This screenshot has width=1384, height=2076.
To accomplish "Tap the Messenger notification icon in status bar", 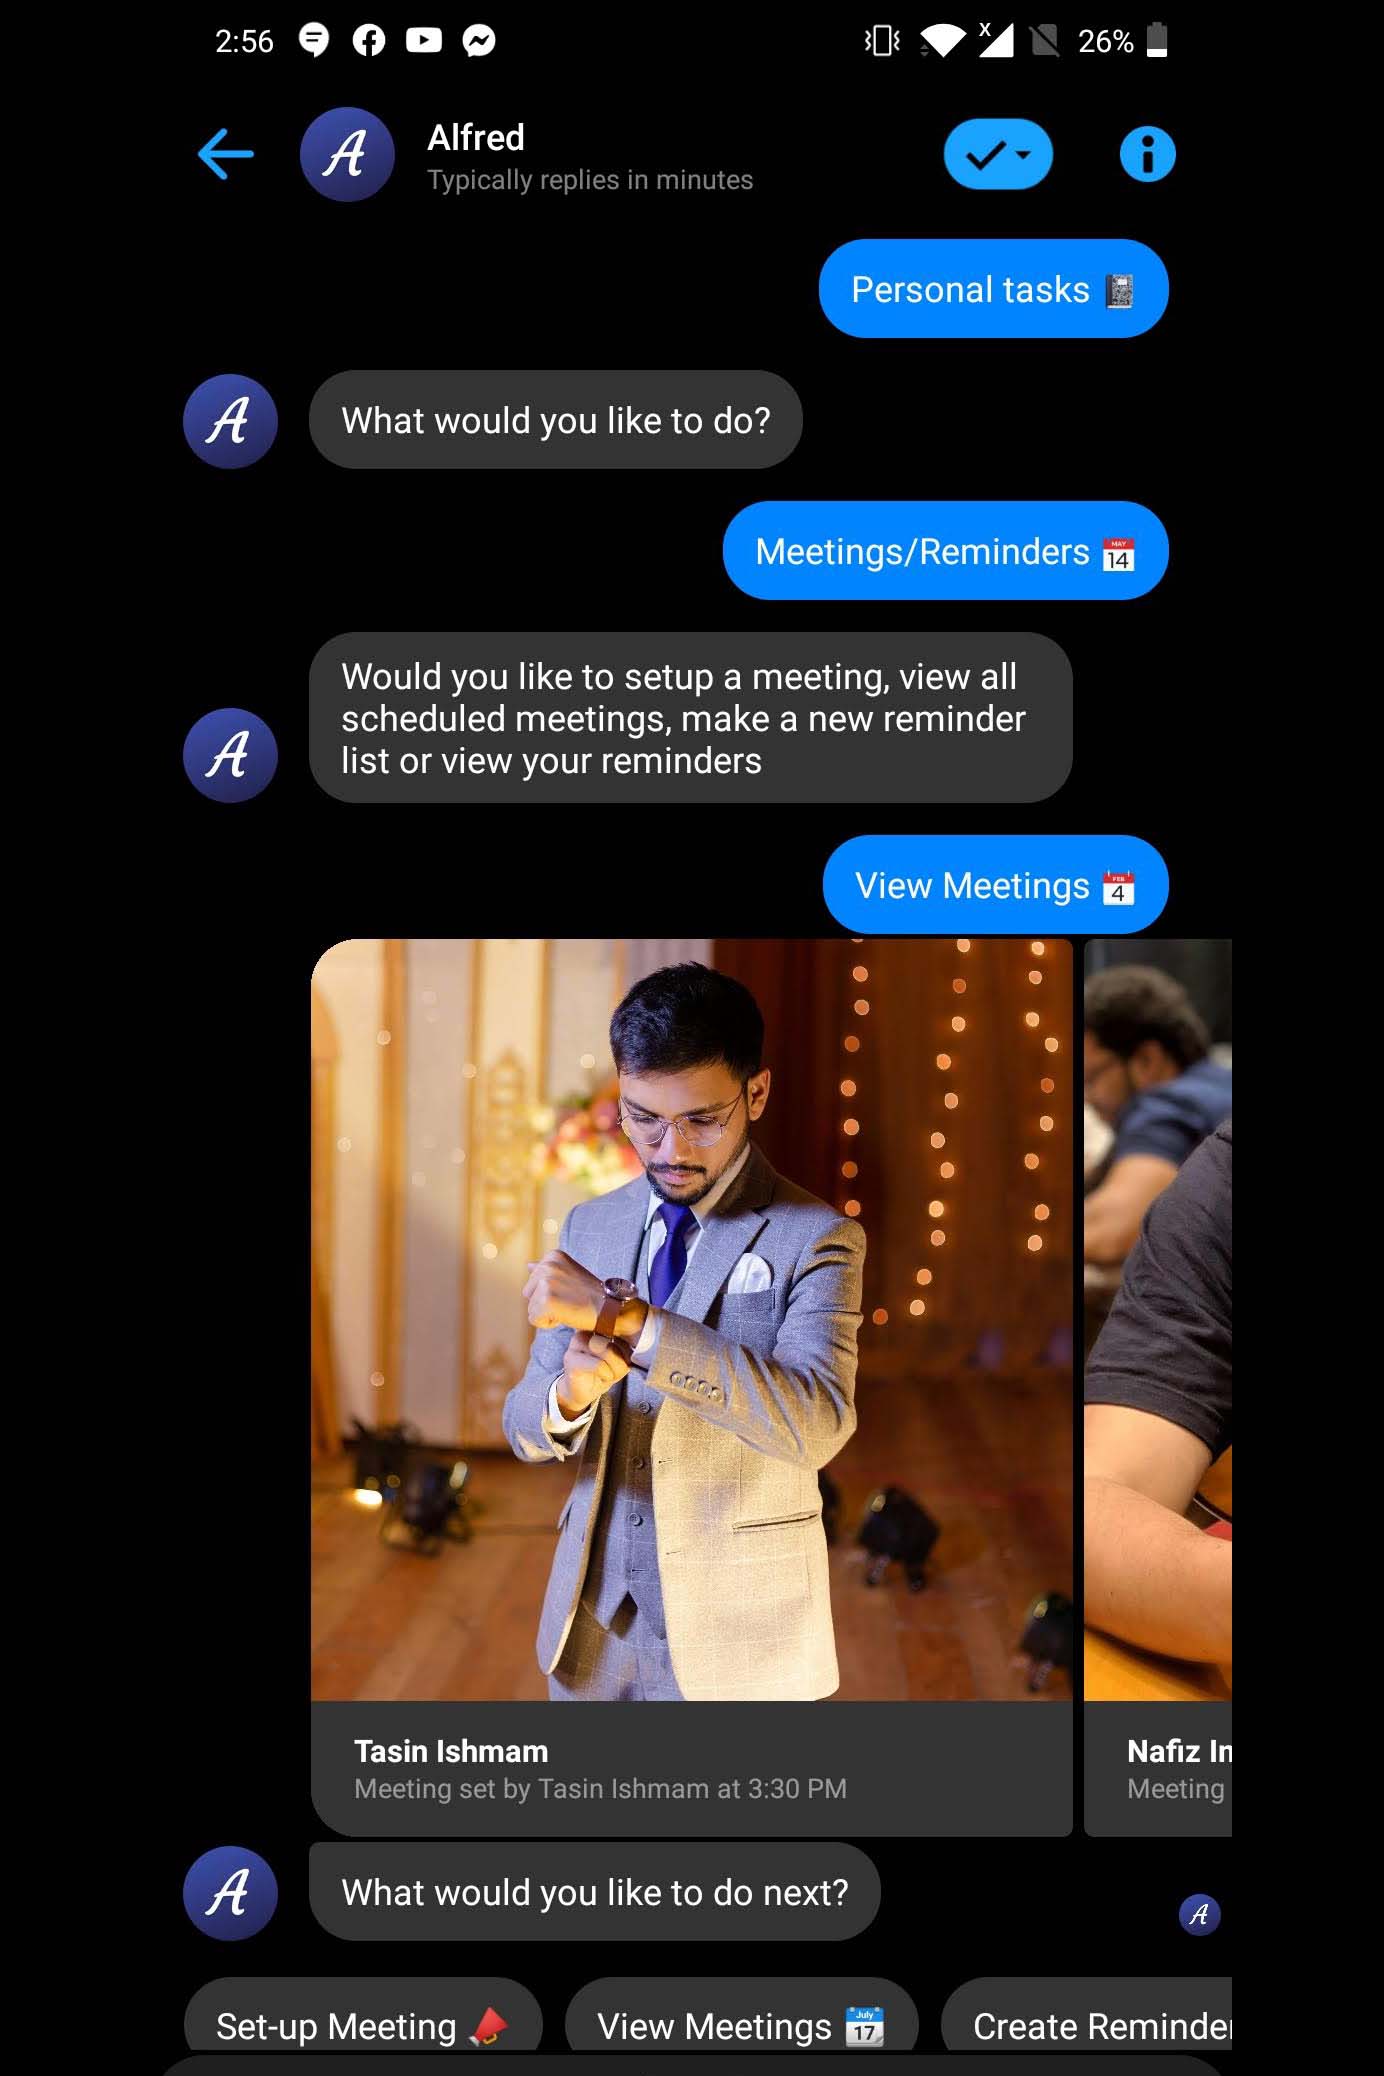I will [x=479, y=40].
